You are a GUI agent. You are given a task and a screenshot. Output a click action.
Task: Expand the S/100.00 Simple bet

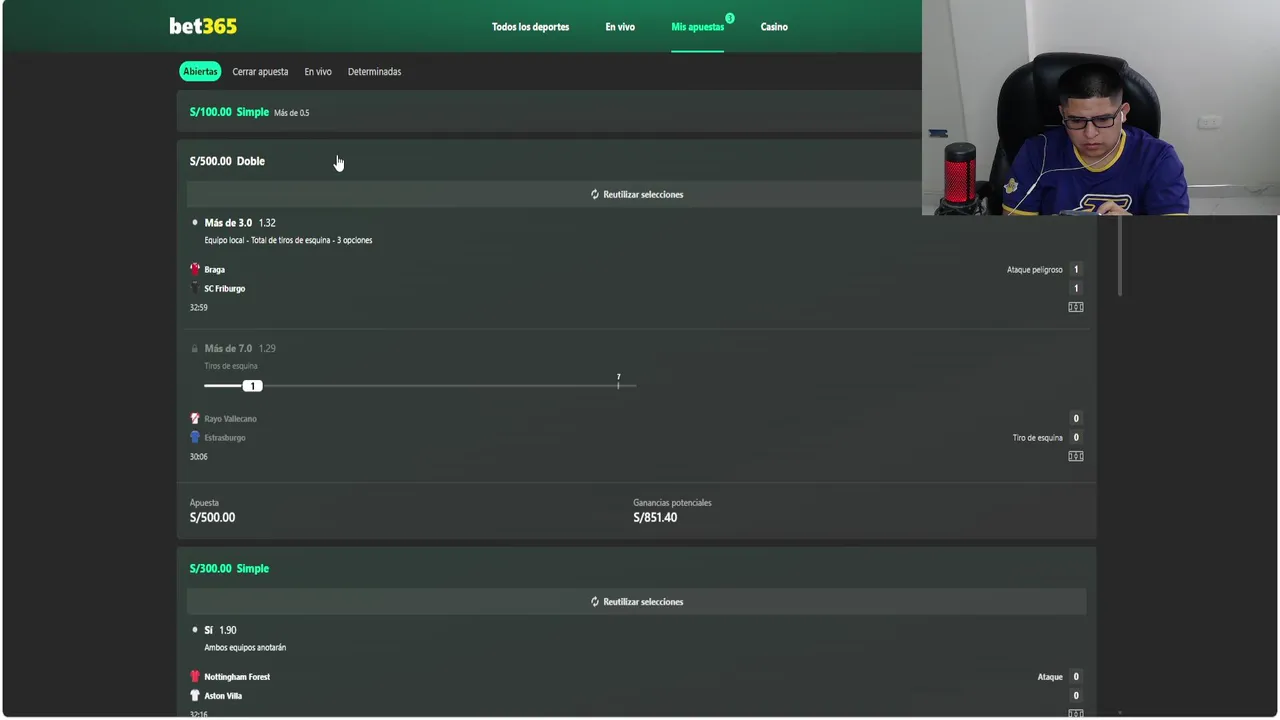(549, 112)
